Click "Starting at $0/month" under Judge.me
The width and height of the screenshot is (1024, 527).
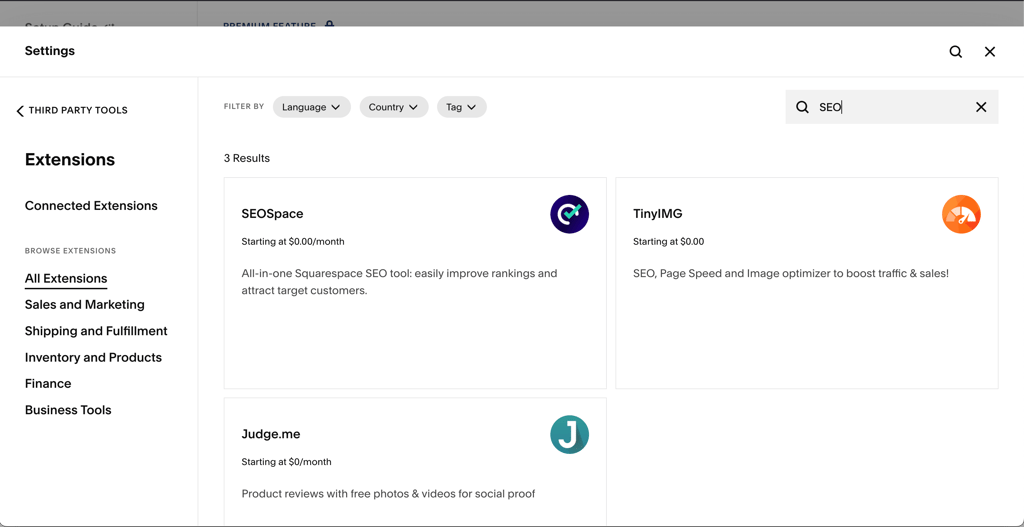[287, 462]
